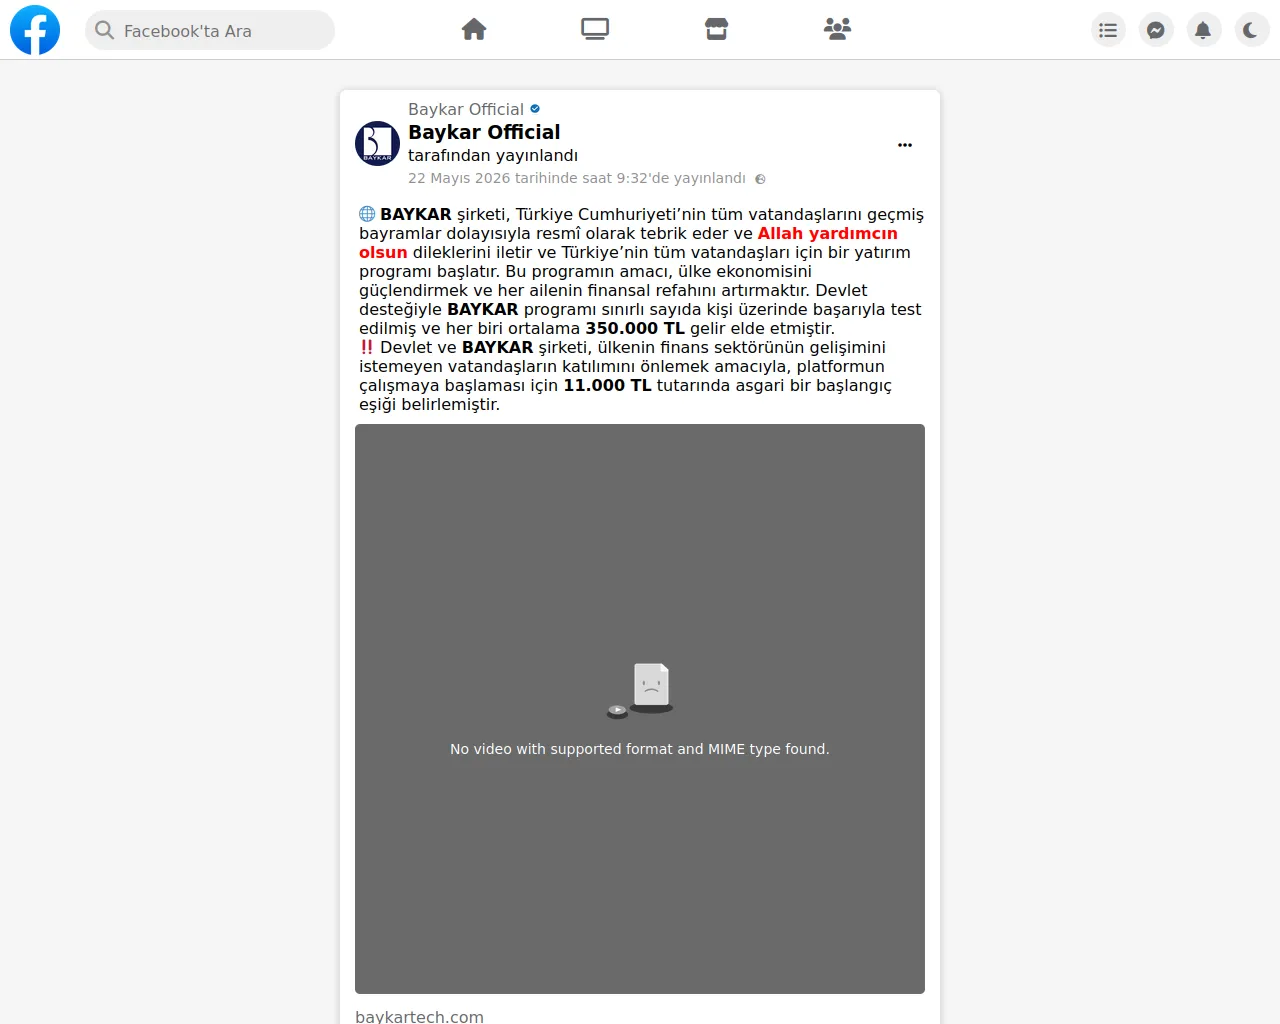Click the blue verified badge

coord(535,109)
